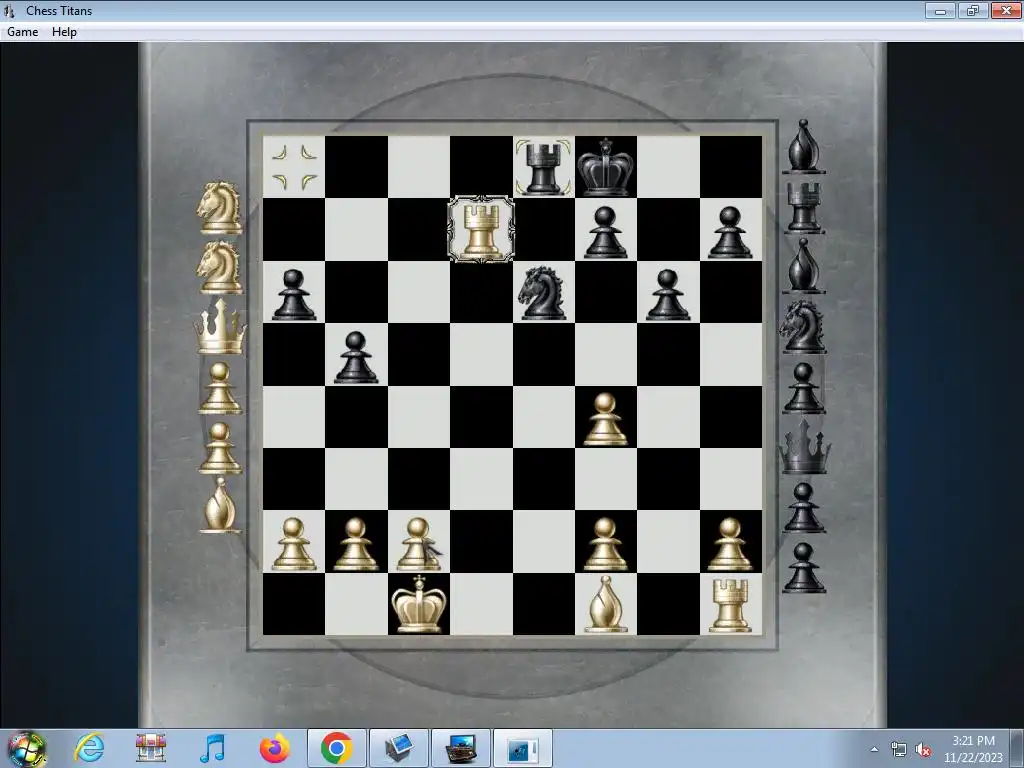Click the black rook on e8
The width and height of the screenshot is (1024, 768).
coord(543,167)
